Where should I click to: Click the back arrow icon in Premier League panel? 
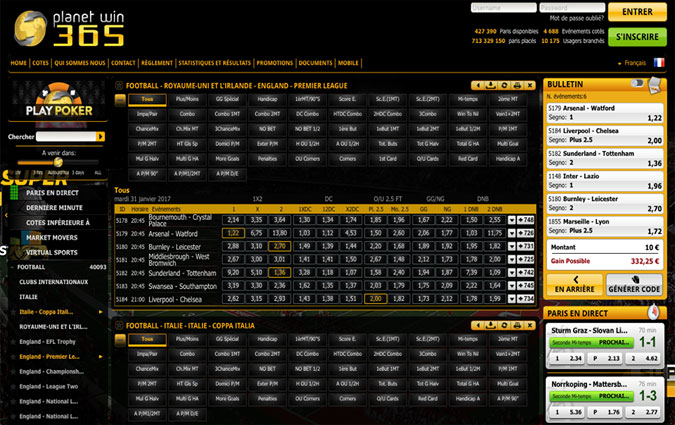pos(478,85)
